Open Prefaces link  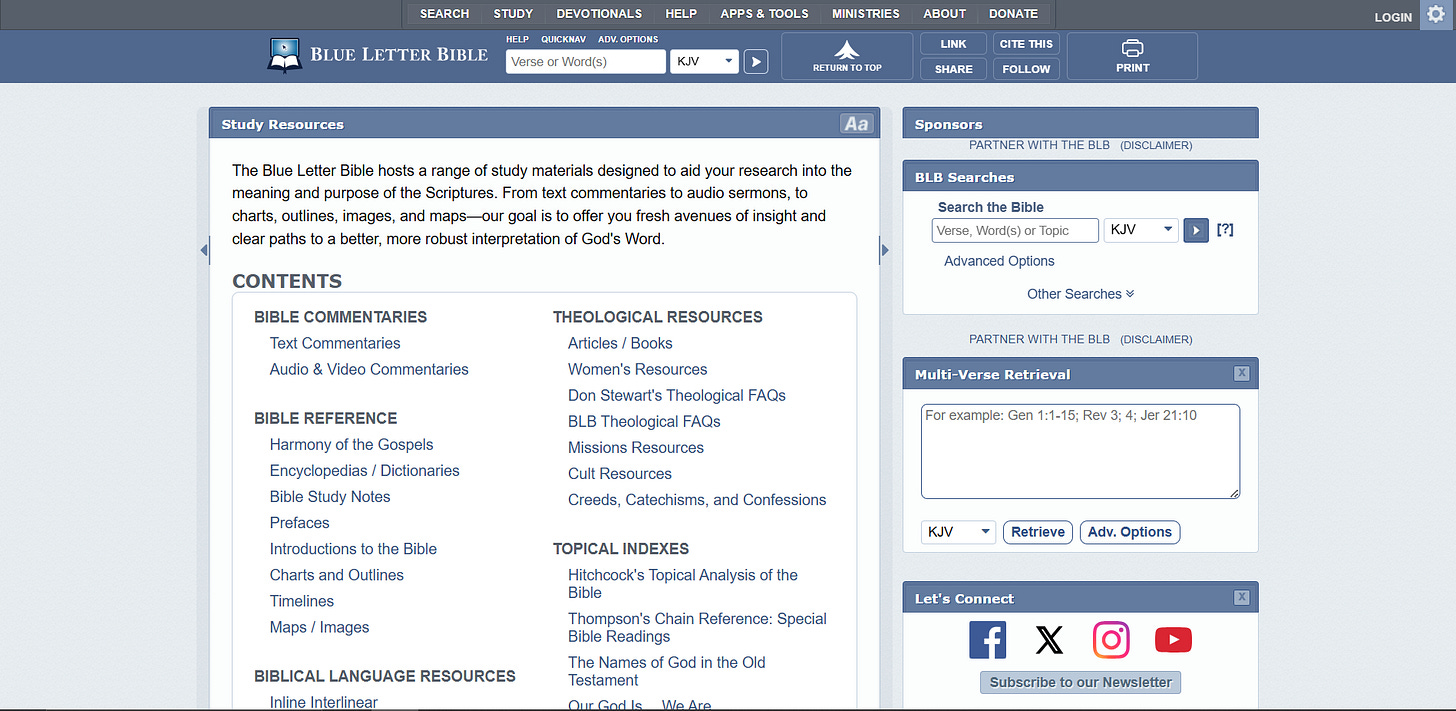click(x=299, y=522)
